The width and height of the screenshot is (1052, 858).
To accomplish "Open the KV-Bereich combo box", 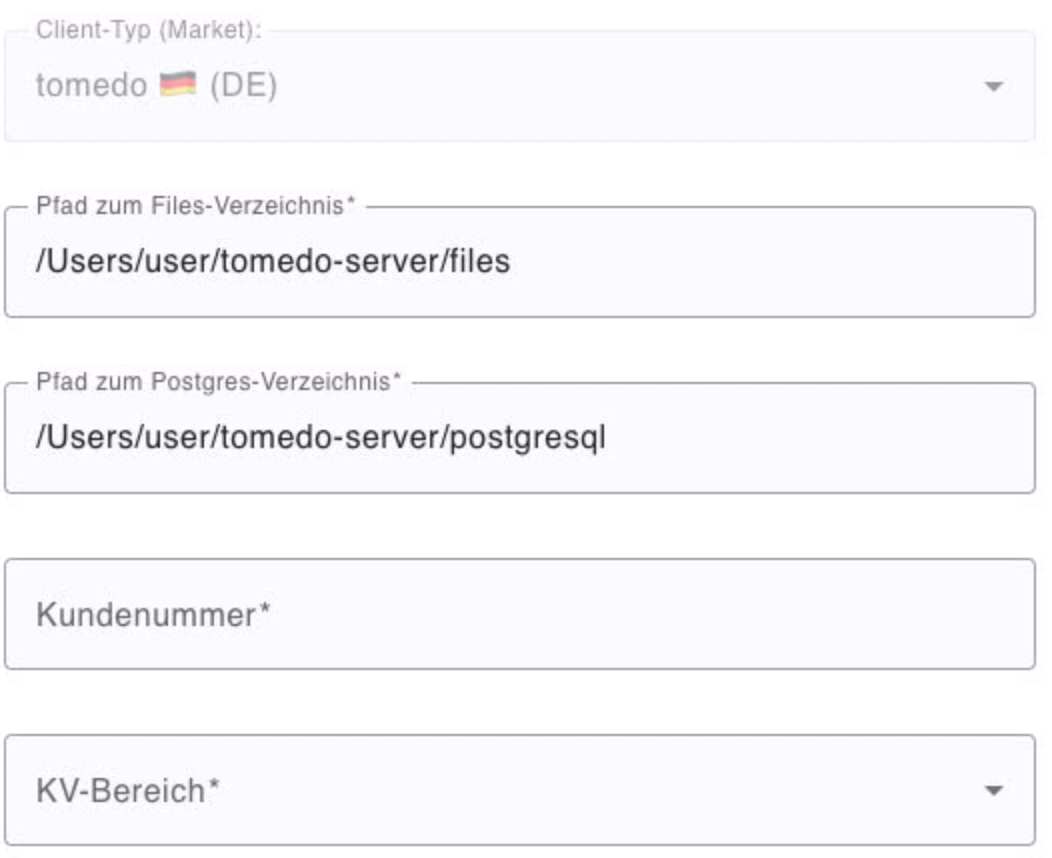I will coord(520,790).
